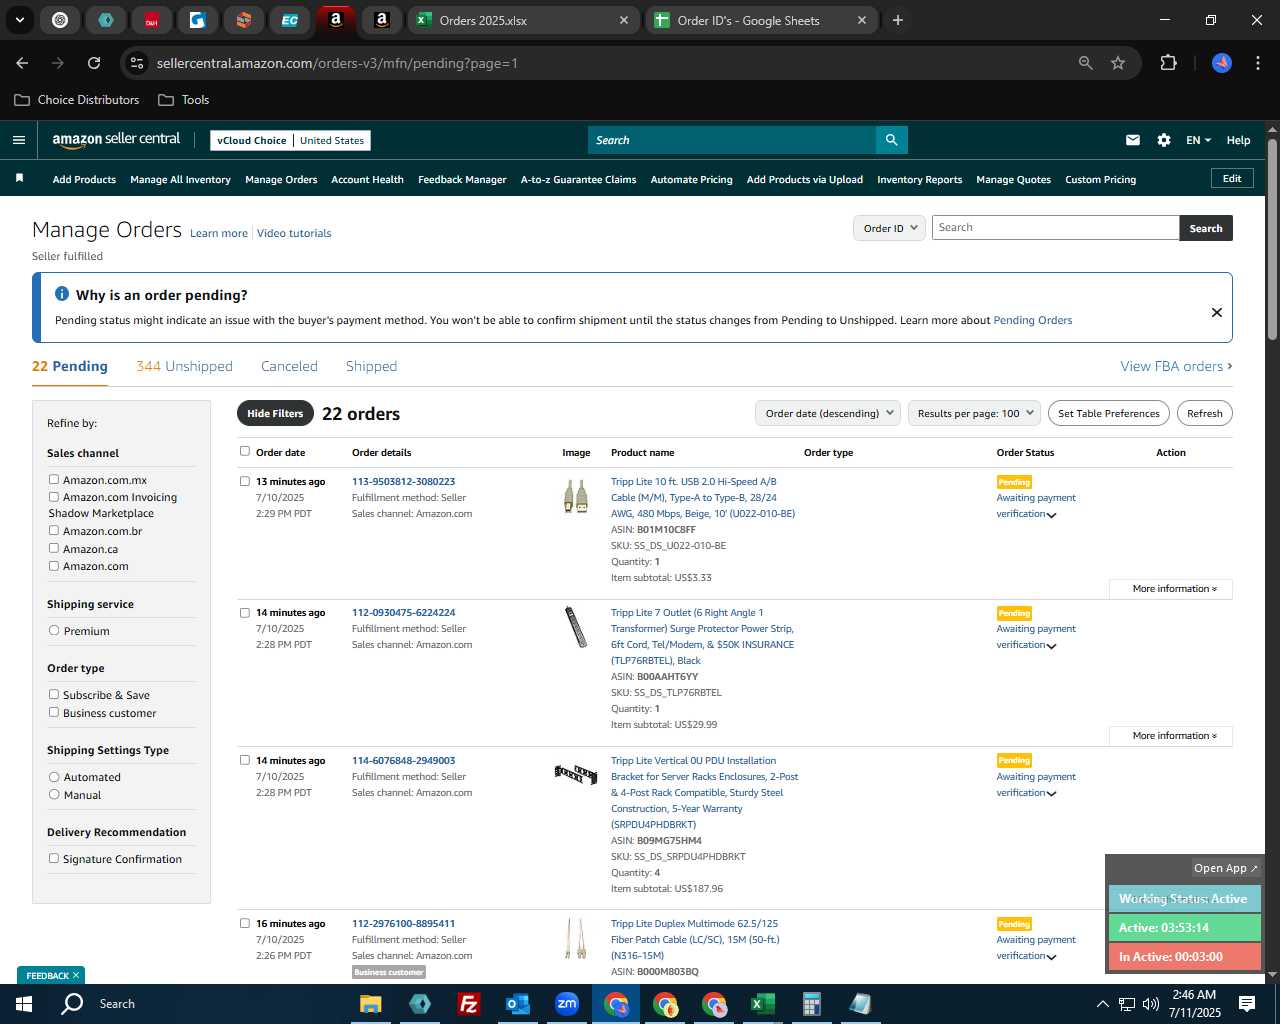Tick the Subscribe & Save checkbox
The image size is (1280, 1024).
coord(54,695)
